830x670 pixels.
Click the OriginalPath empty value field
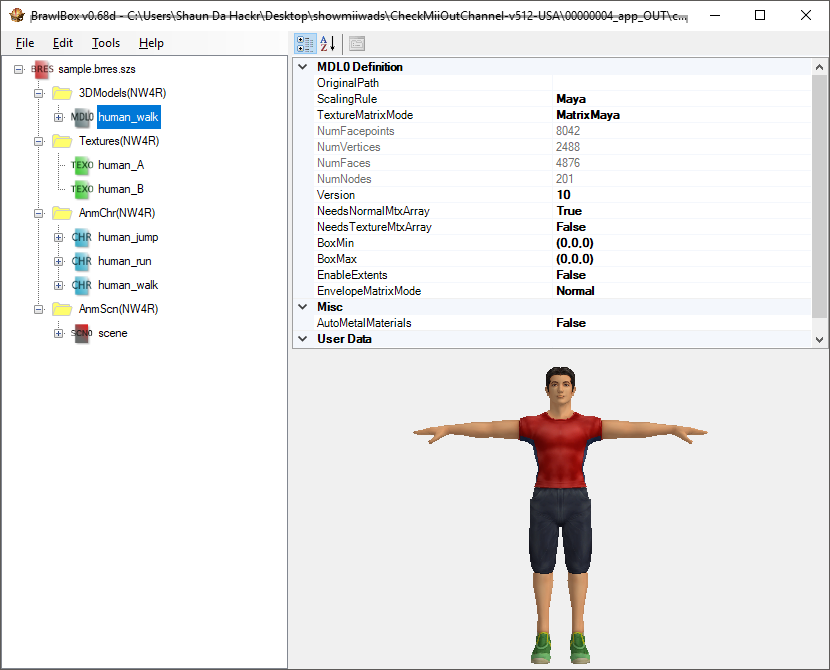682,83
